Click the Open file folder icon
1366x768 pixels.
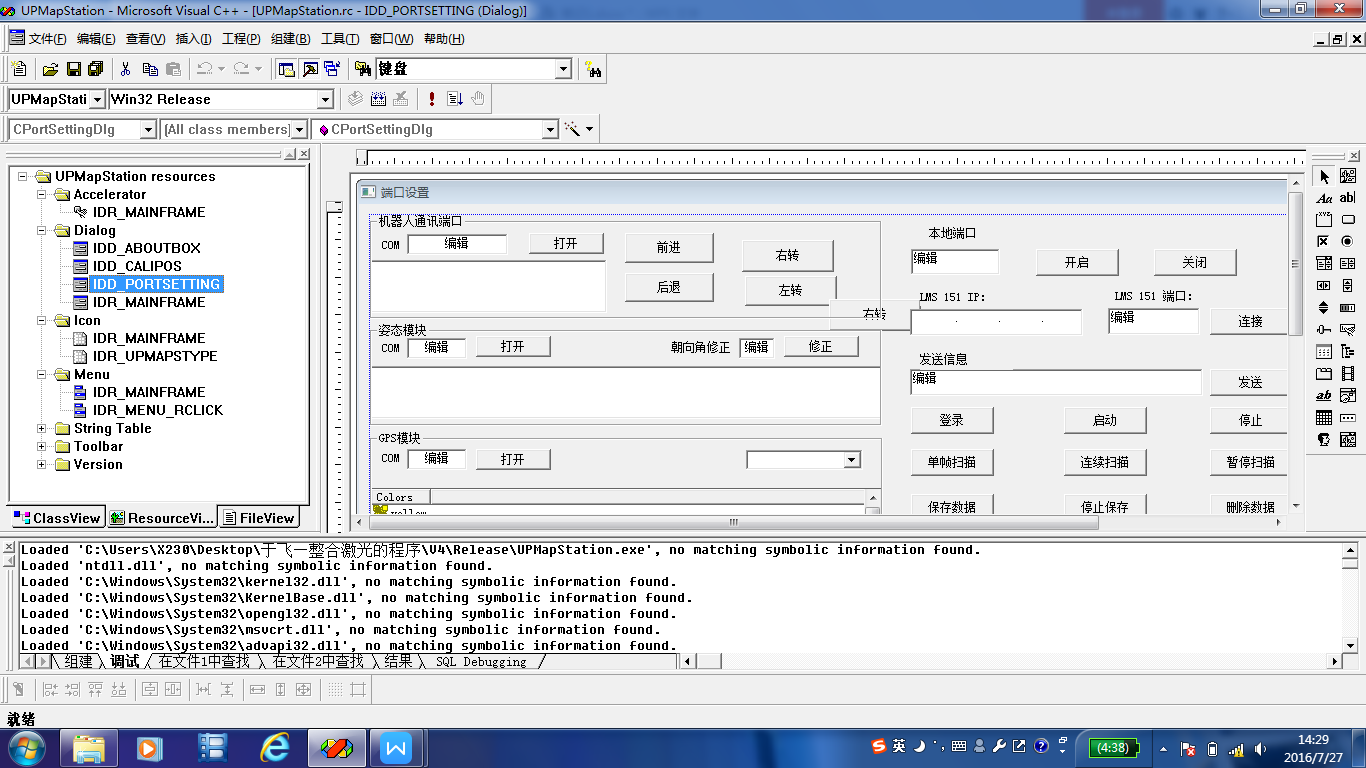click(50, 69)
